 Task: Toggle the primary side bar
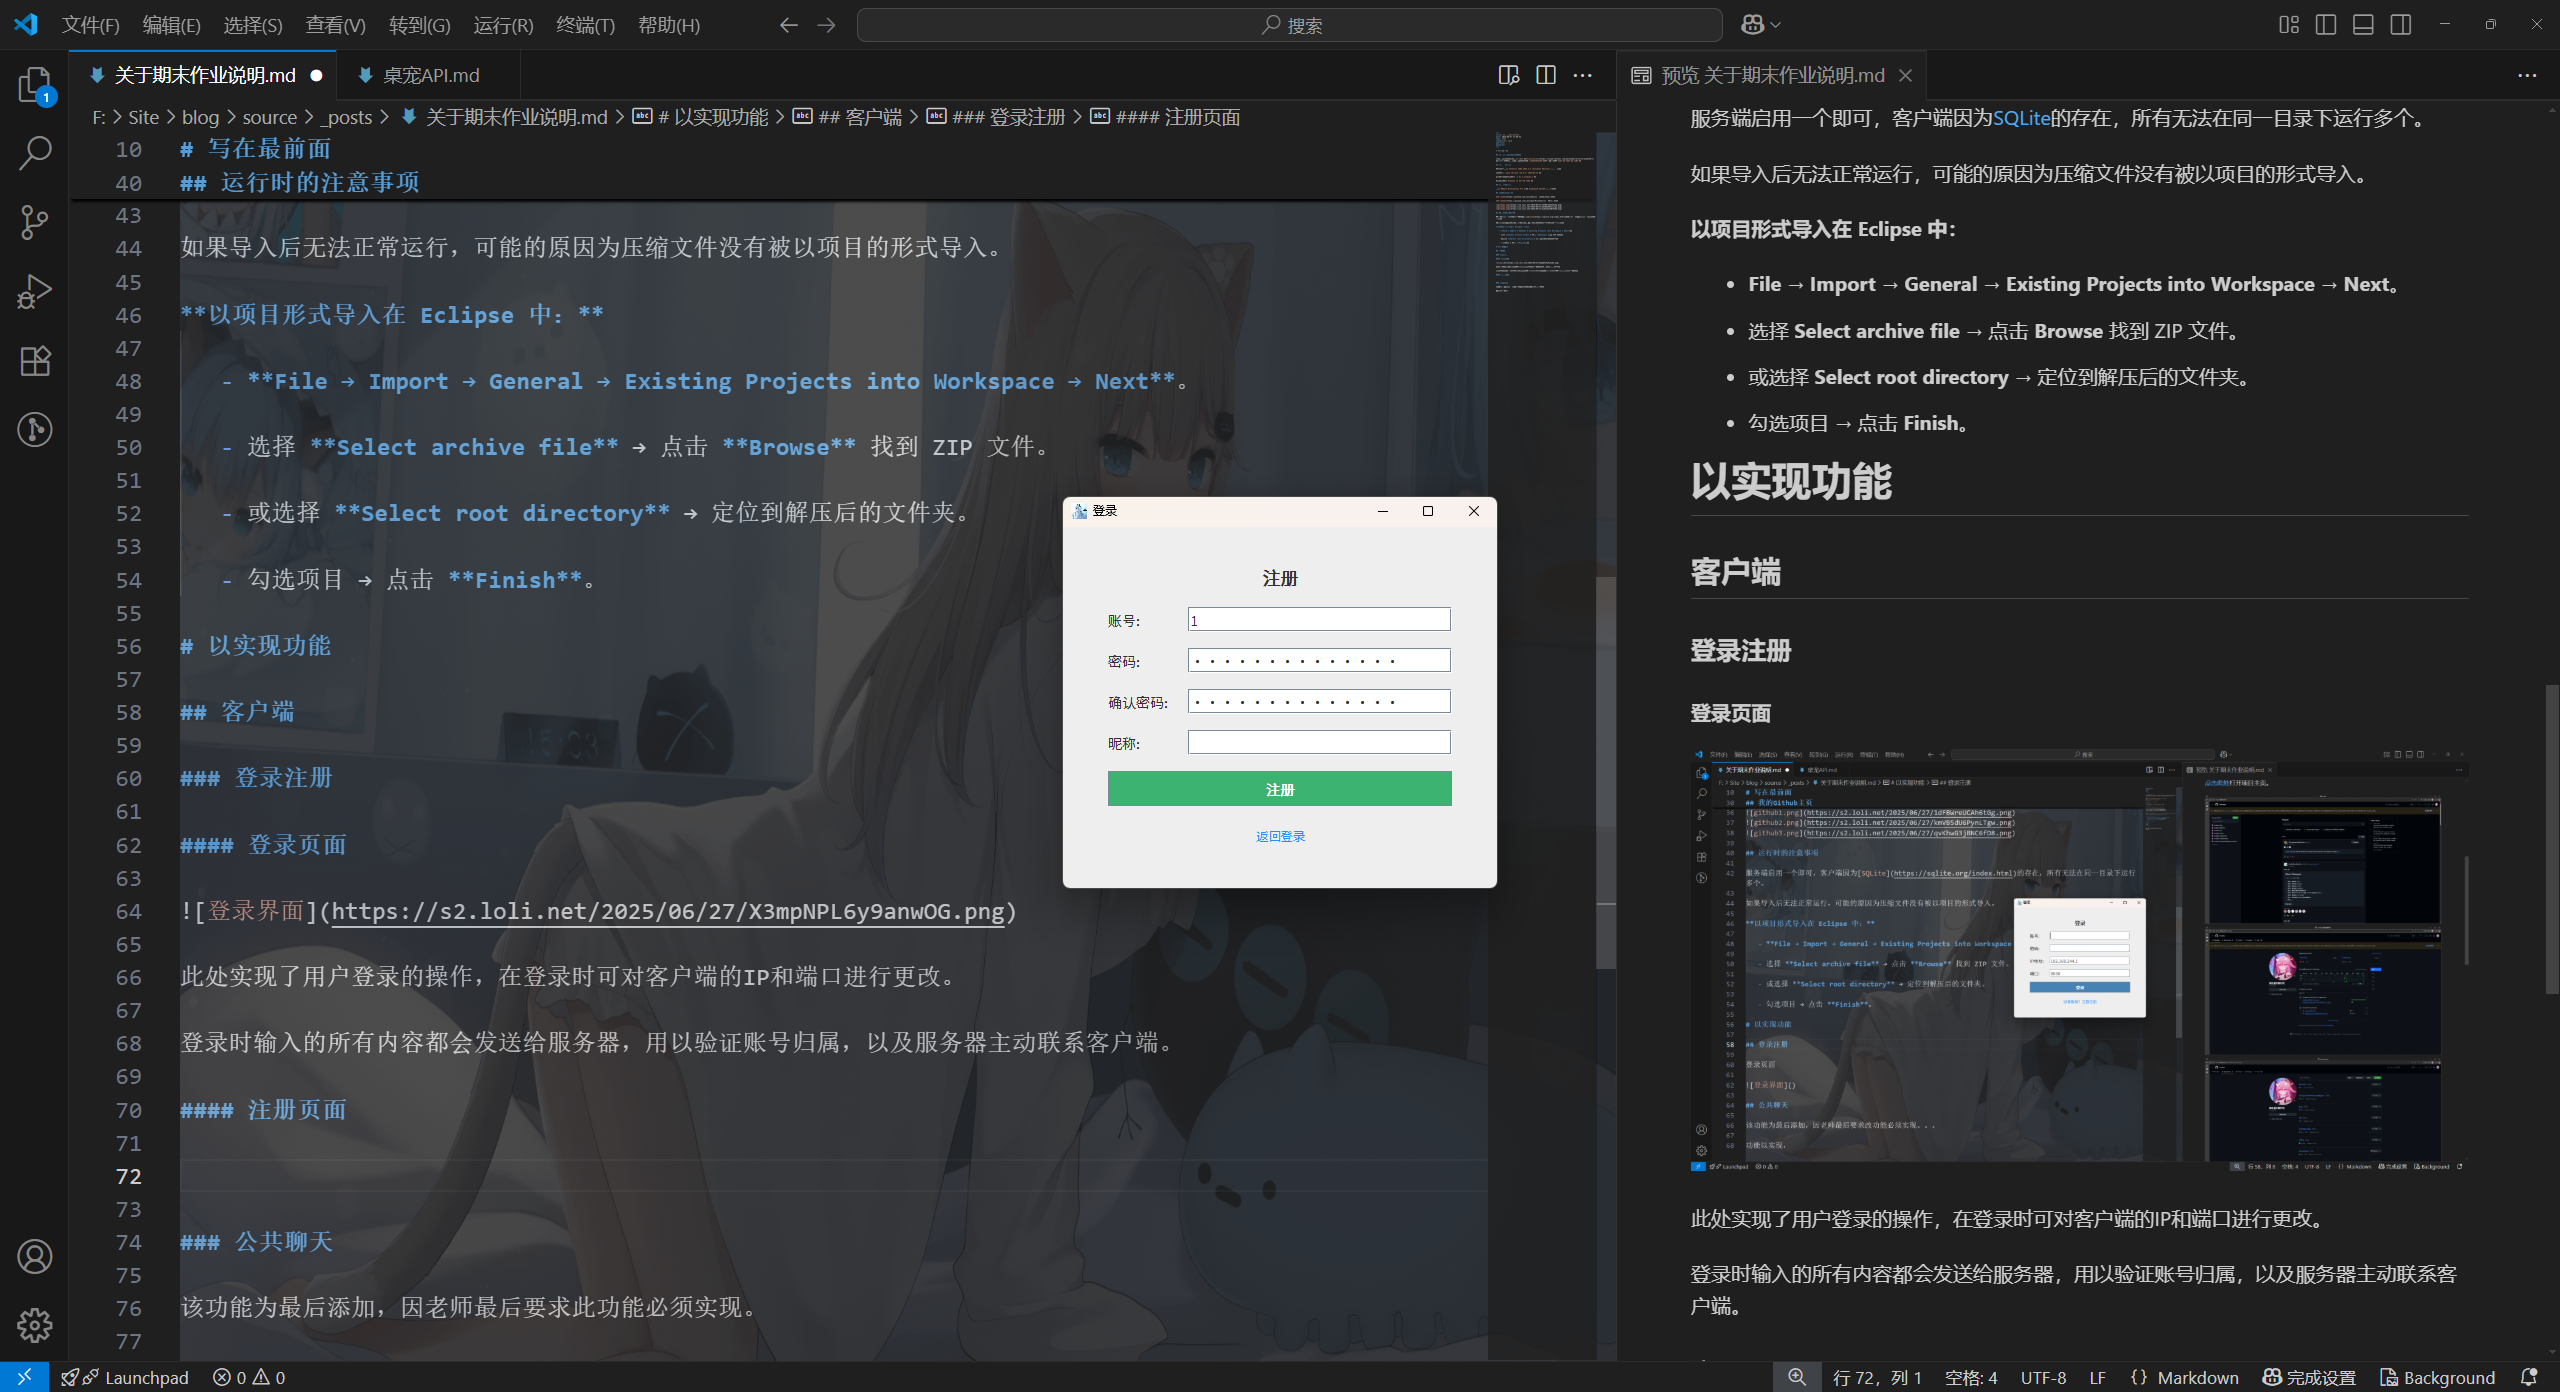point(2326,25)
